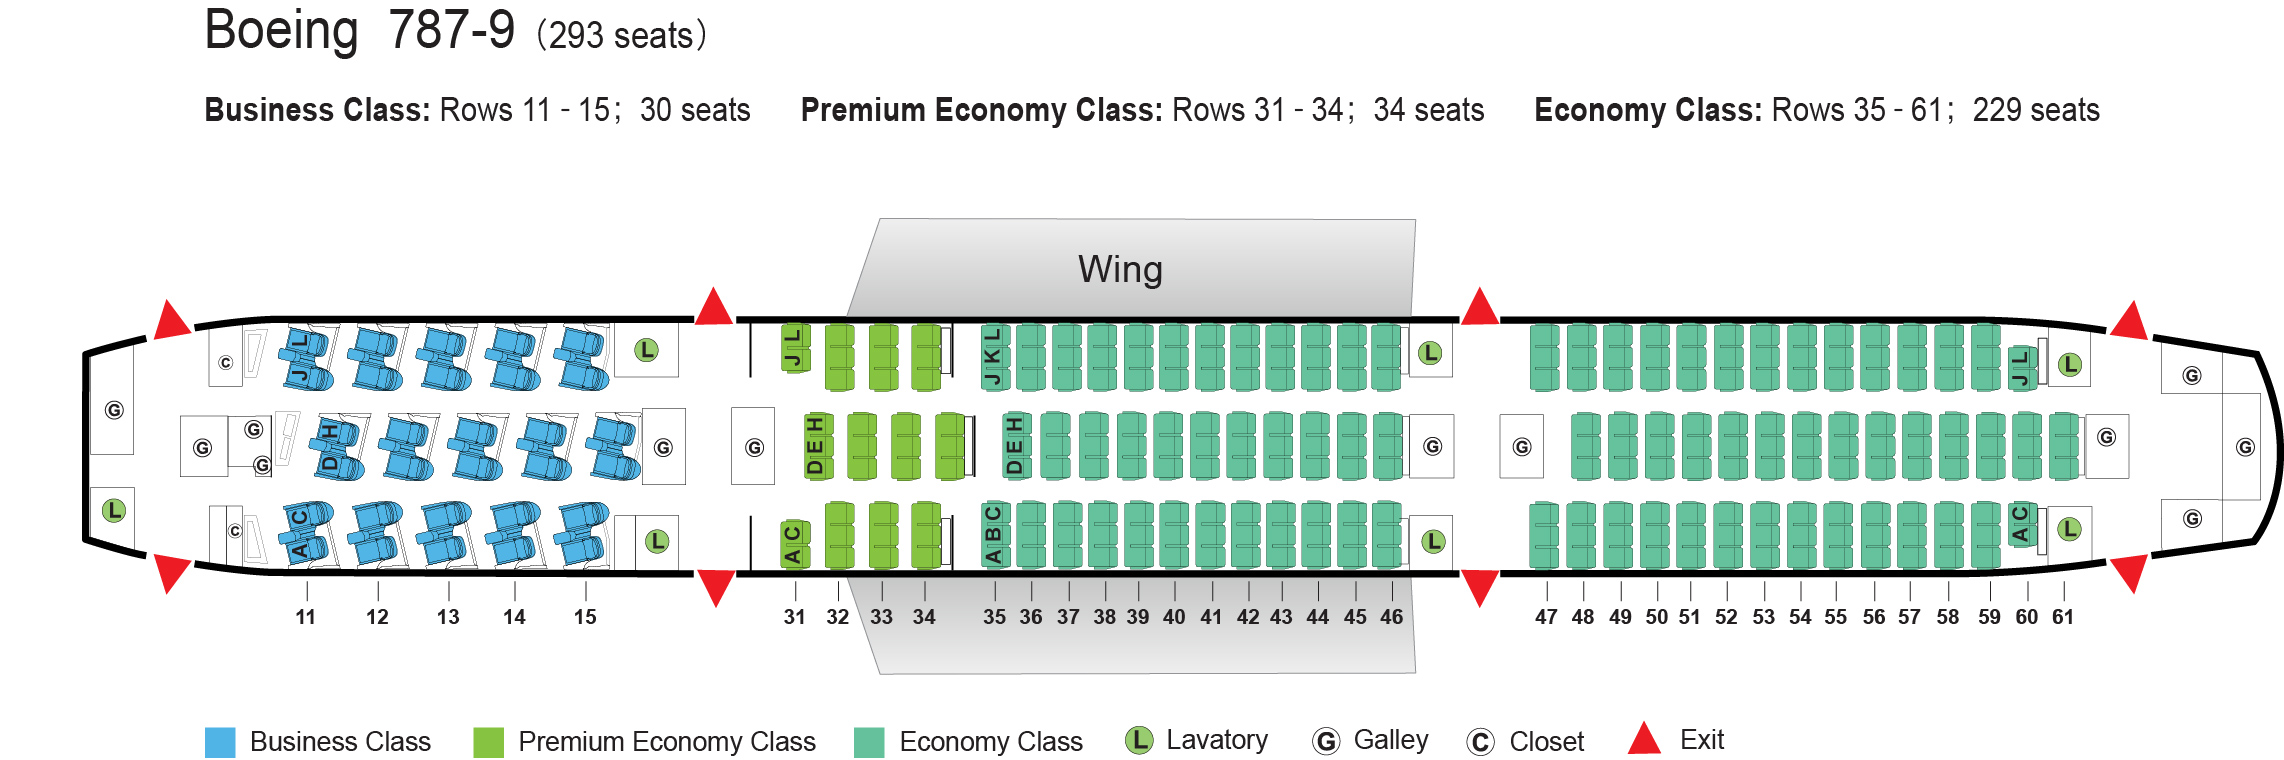Image resolution: width=2284 pixels, height=760 pixels.
Task: Click the Boeing 787-9 title
Action: click(360, 30)
